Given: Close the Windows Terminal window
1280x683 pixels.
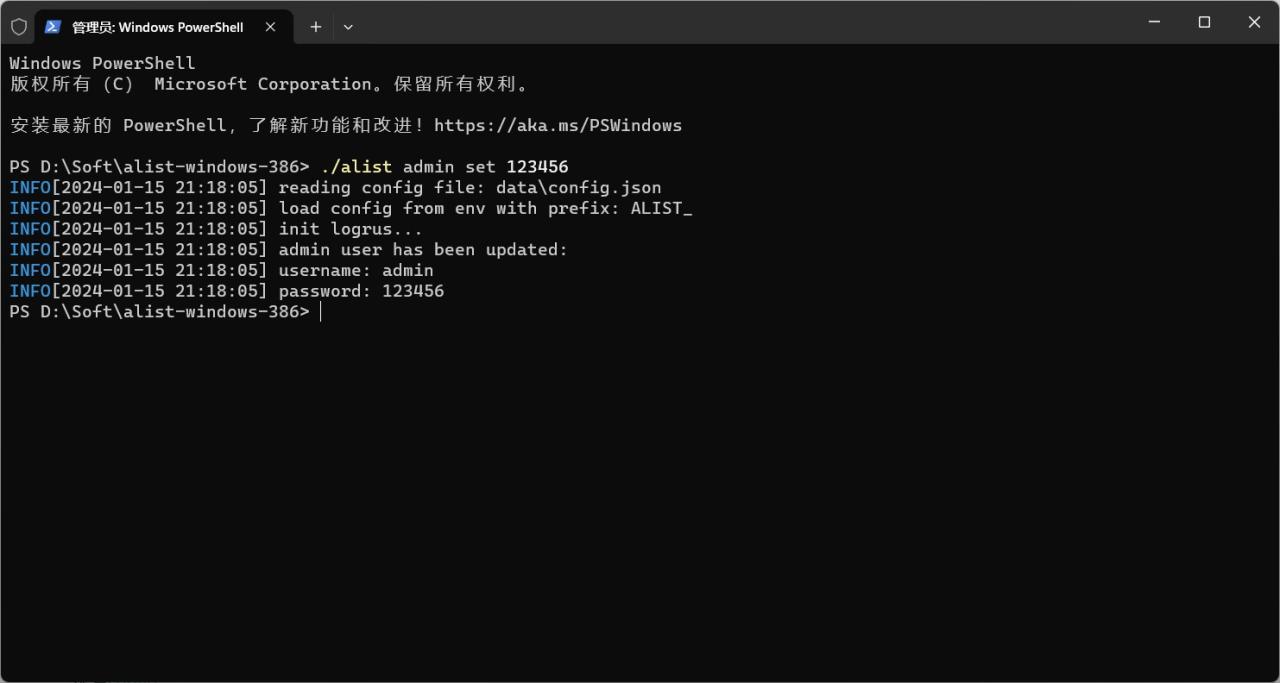Looking at the screenshot, I should [x=1254, y=22].
